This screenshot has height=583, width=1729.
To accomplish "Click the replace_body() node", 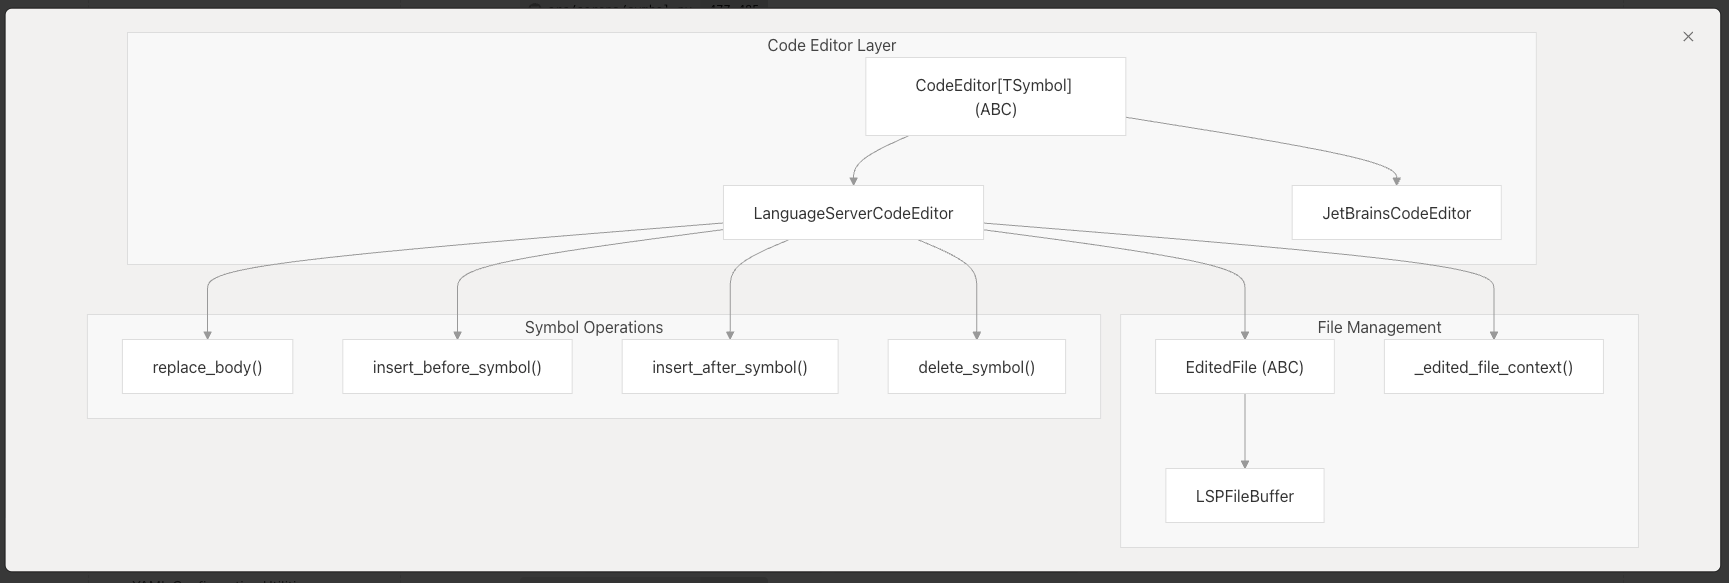I will pos(207,367).
